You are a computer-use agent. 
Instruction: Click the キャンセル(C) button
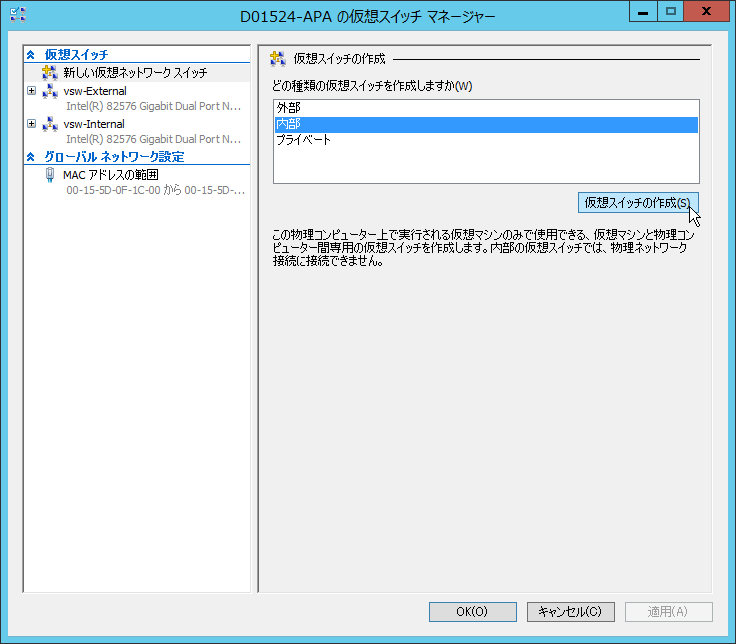point(571,612)
